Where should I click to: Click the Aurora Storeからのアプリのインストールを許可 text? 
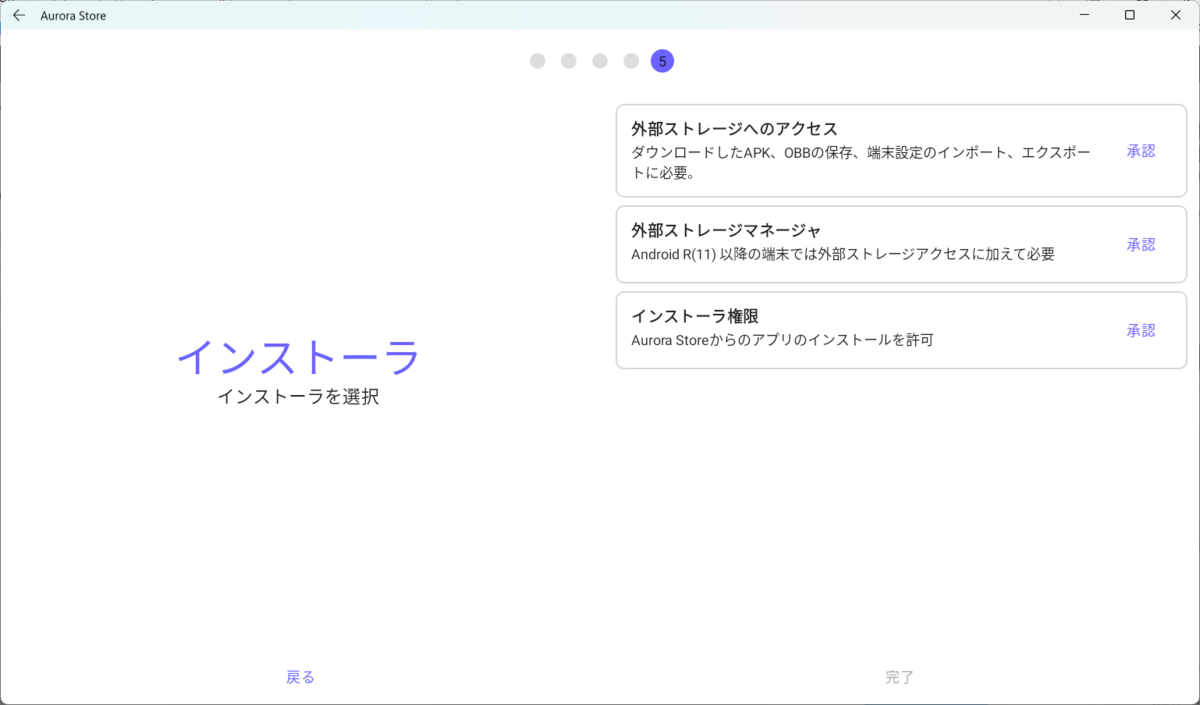[x=782, y=340]
